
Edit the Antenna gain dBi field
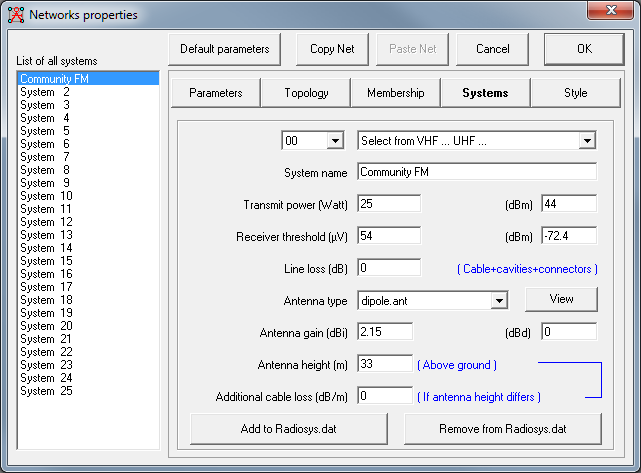(385, 332)
